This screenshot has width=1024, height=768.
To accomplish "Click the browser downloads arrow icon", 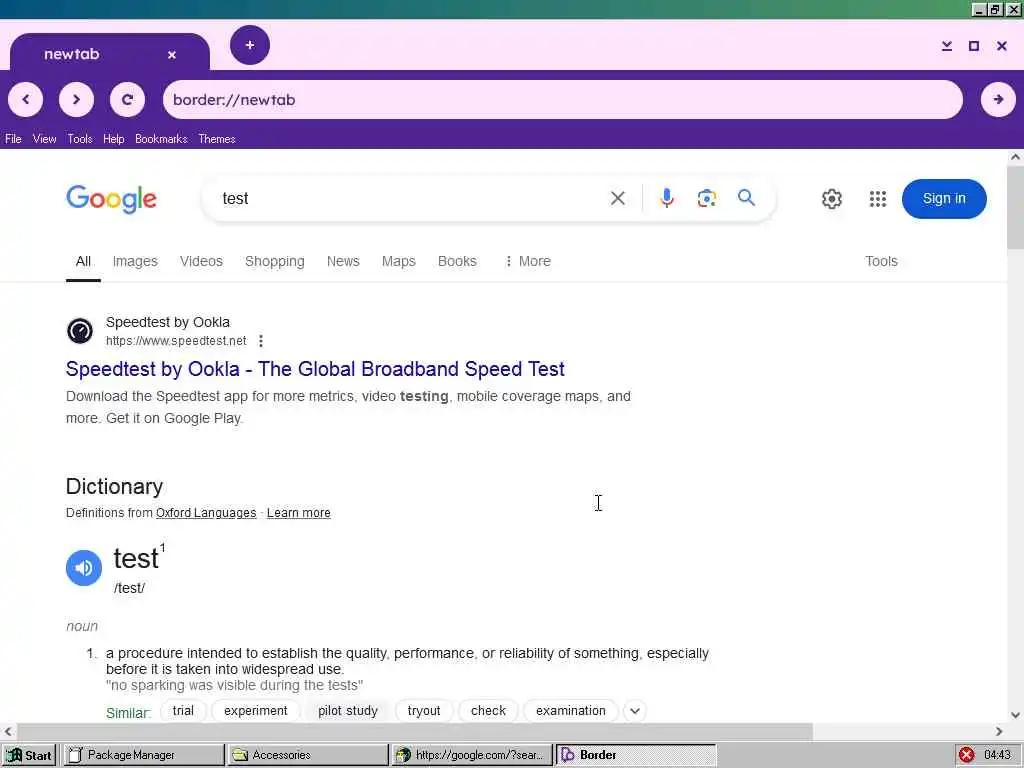I will point(946,46).
